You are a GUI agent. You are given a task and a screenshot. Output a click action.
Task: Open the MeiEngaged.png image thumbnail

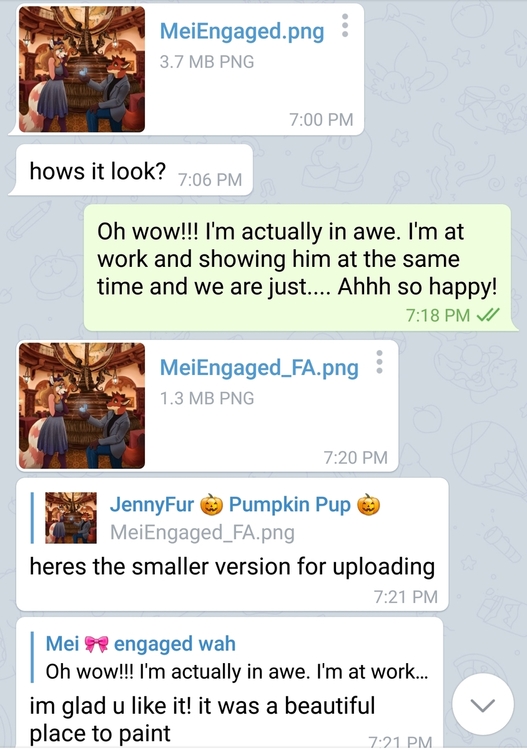(82, 69)
